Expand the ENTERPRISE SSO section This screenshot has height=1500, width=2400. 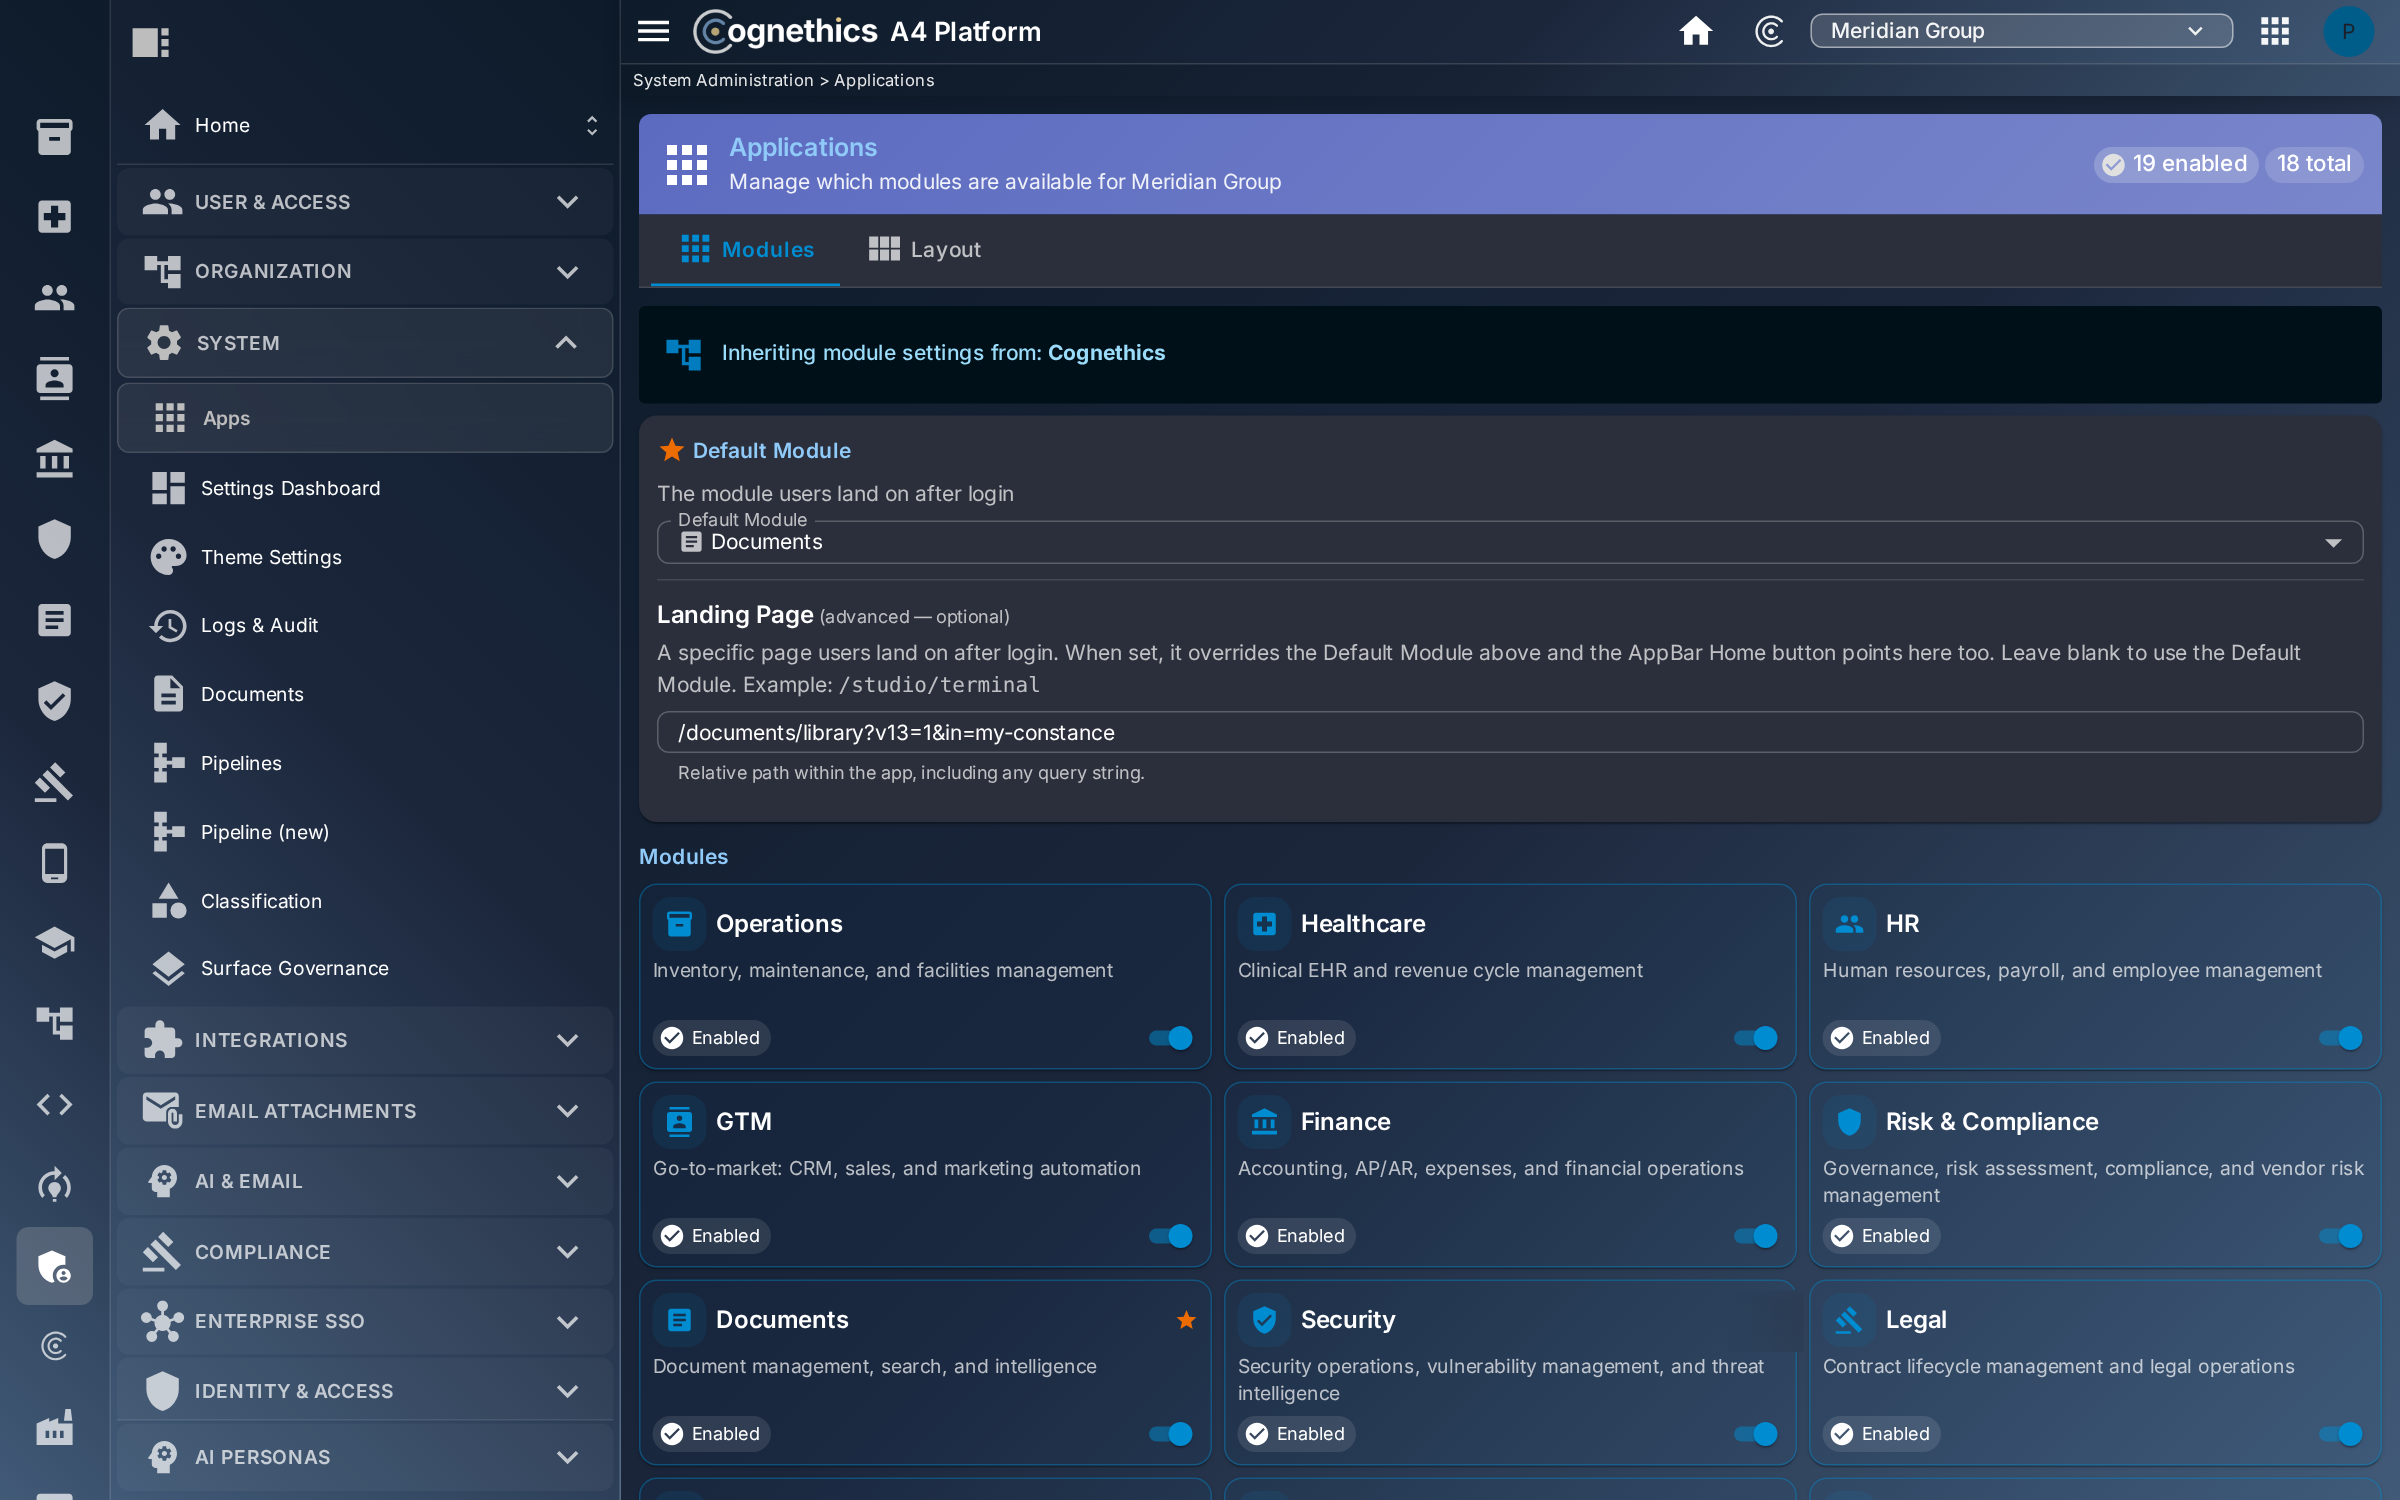pyautogui.click(x=365, y=1321)
